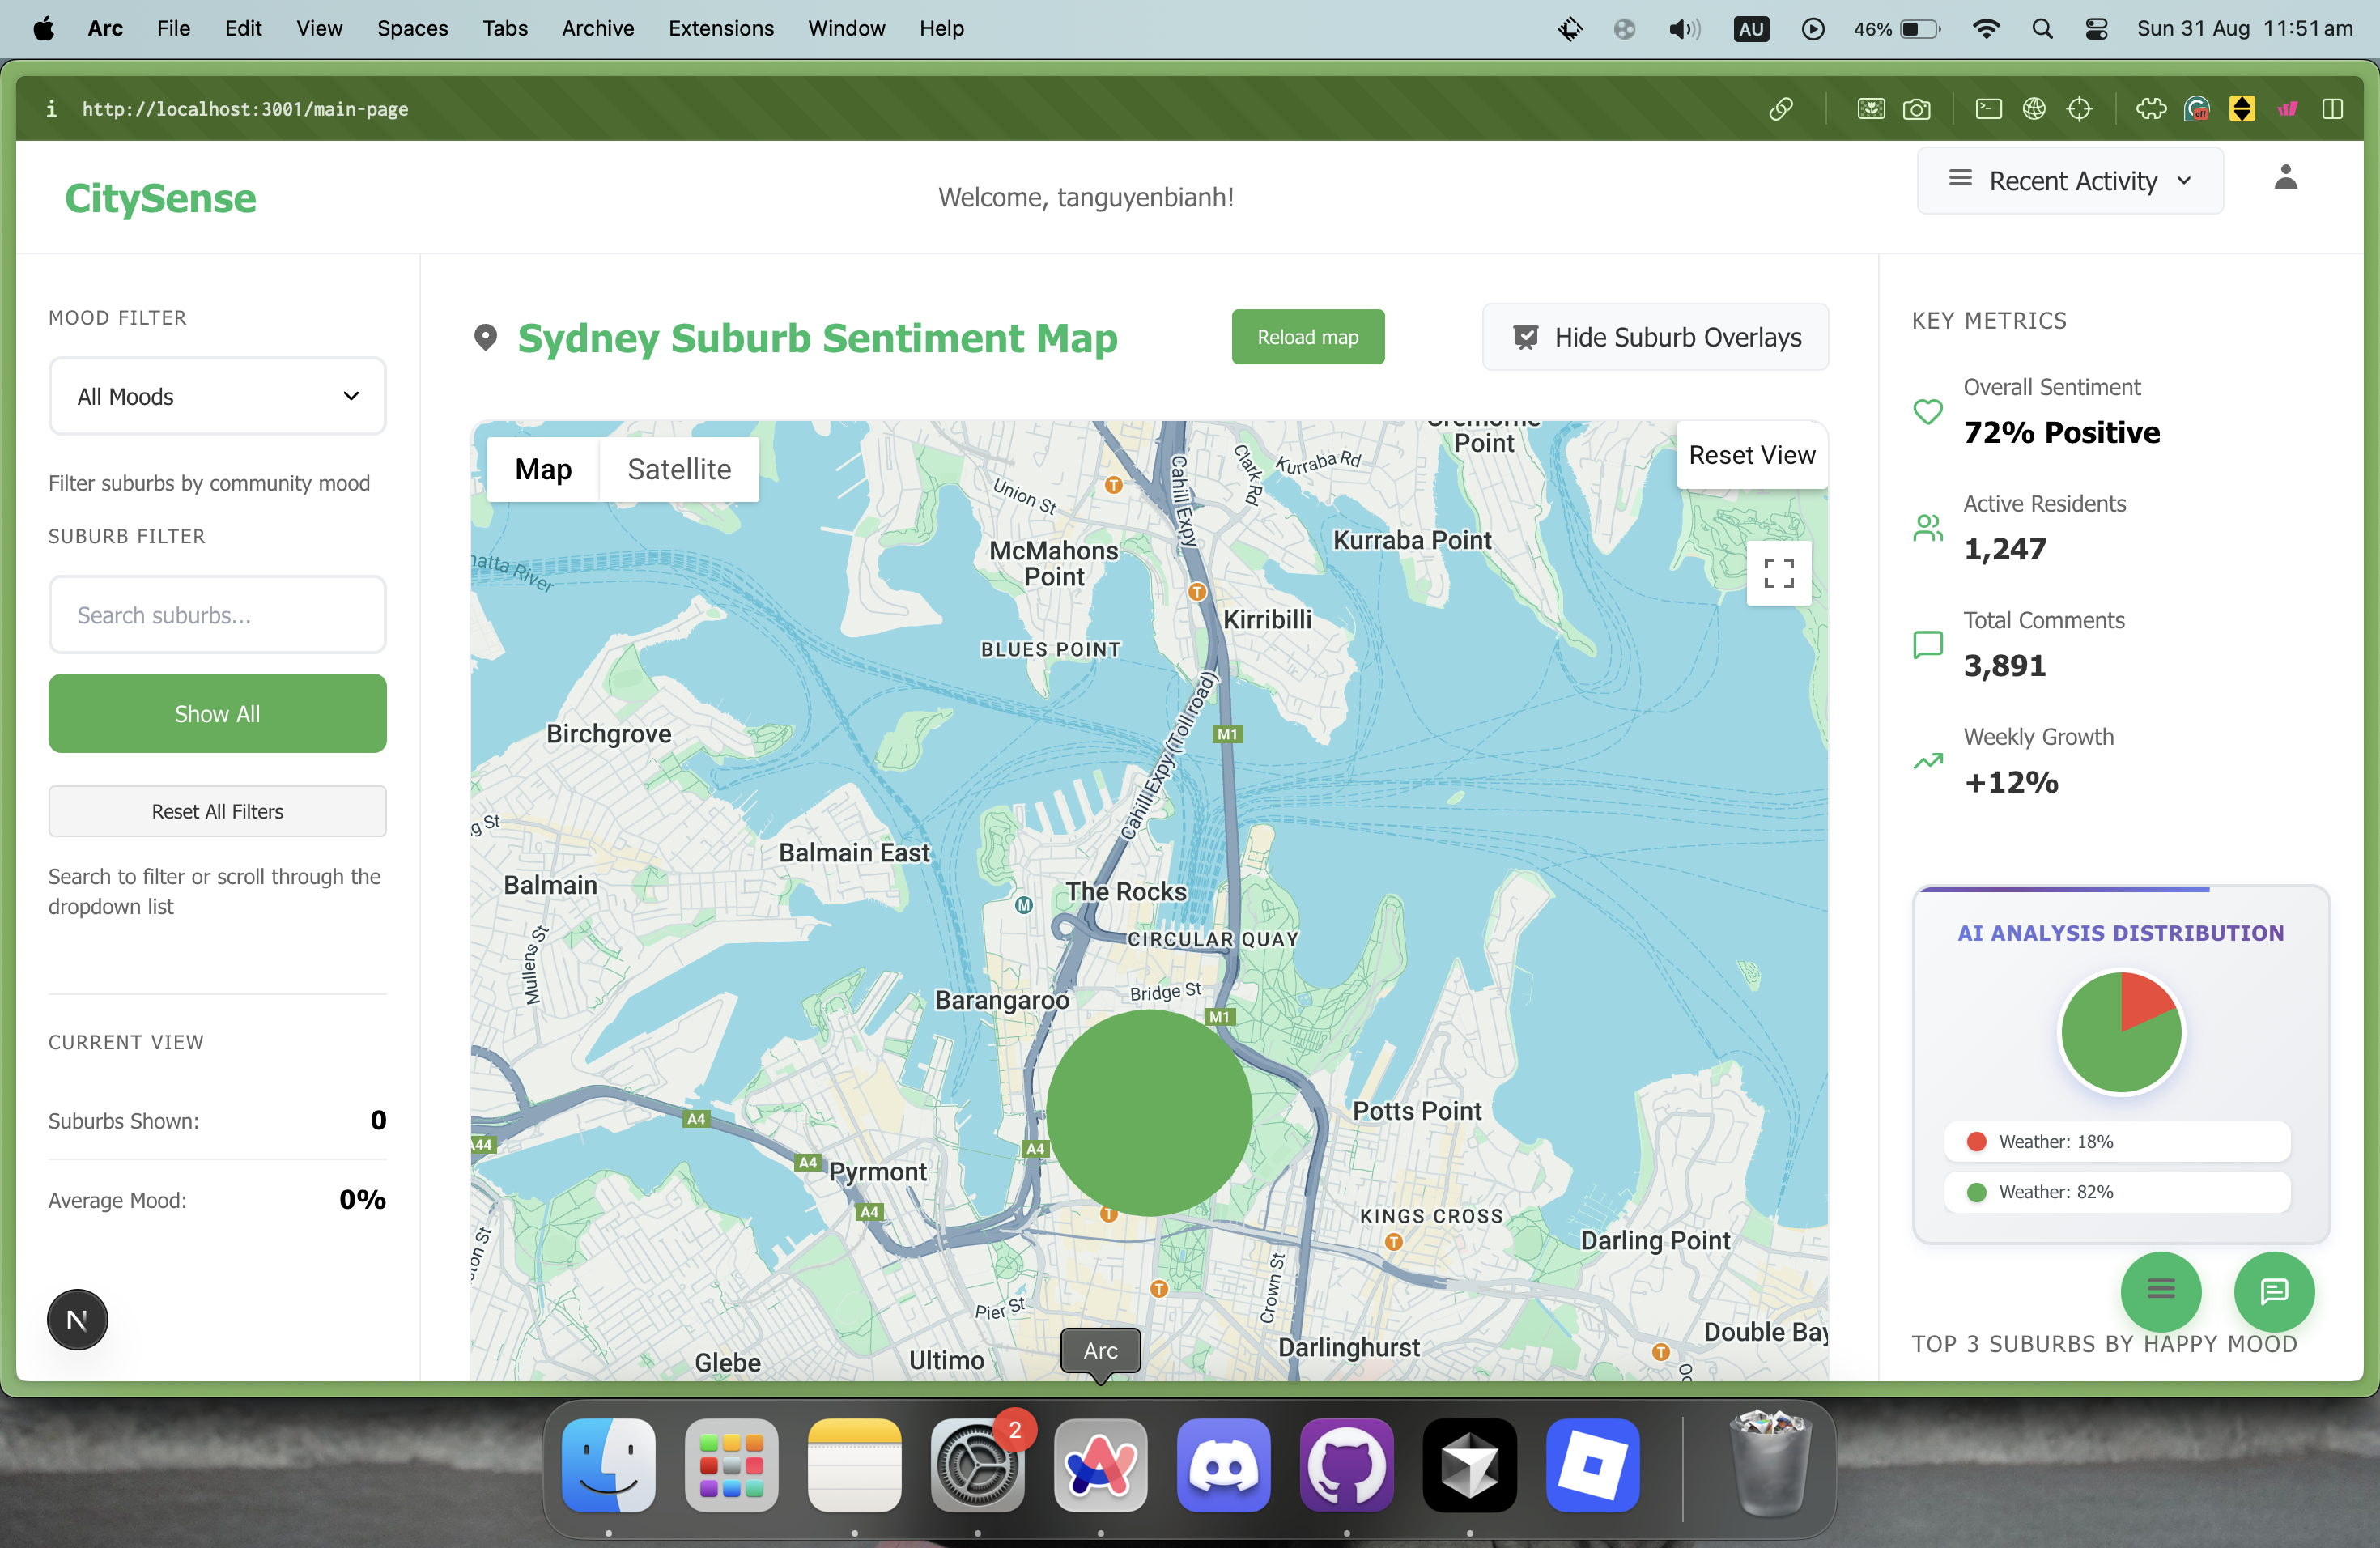Viewport: 2380px width, 1548px height.
Task: Switch map to Satellite view
Action: click(x=679, y=469)
